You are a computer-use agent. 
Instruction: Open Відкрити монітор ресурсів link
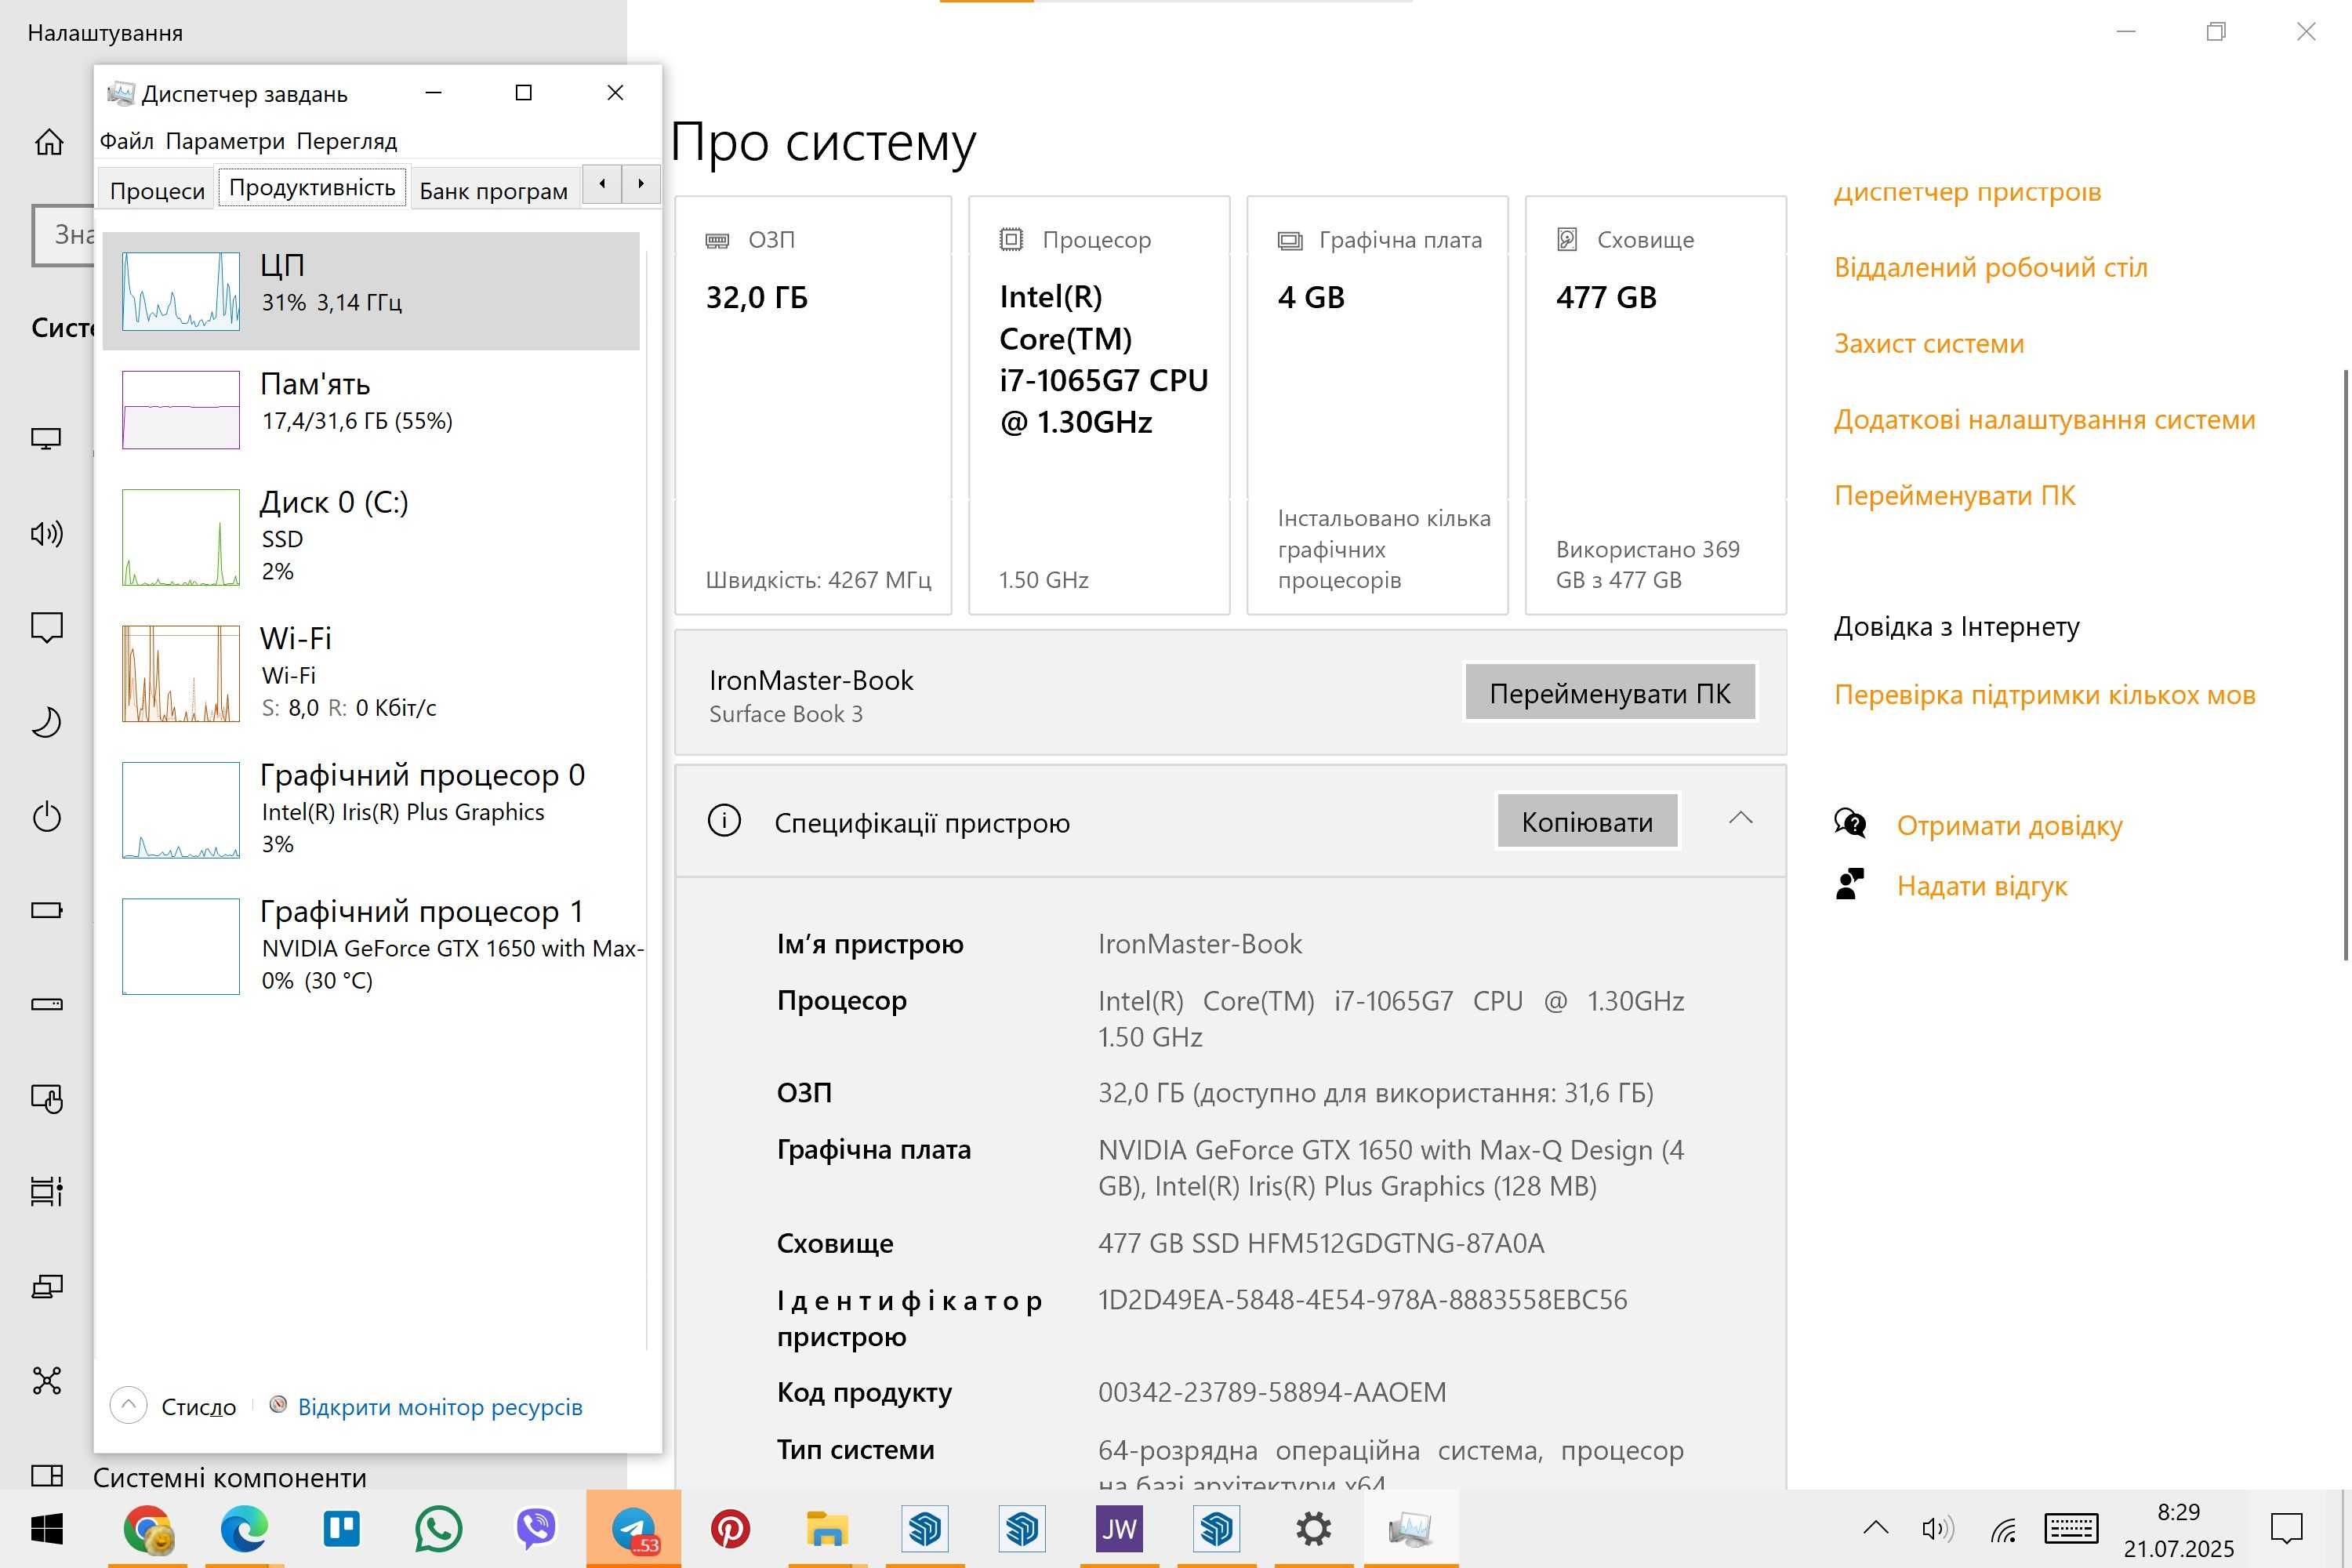[440, 1407]
